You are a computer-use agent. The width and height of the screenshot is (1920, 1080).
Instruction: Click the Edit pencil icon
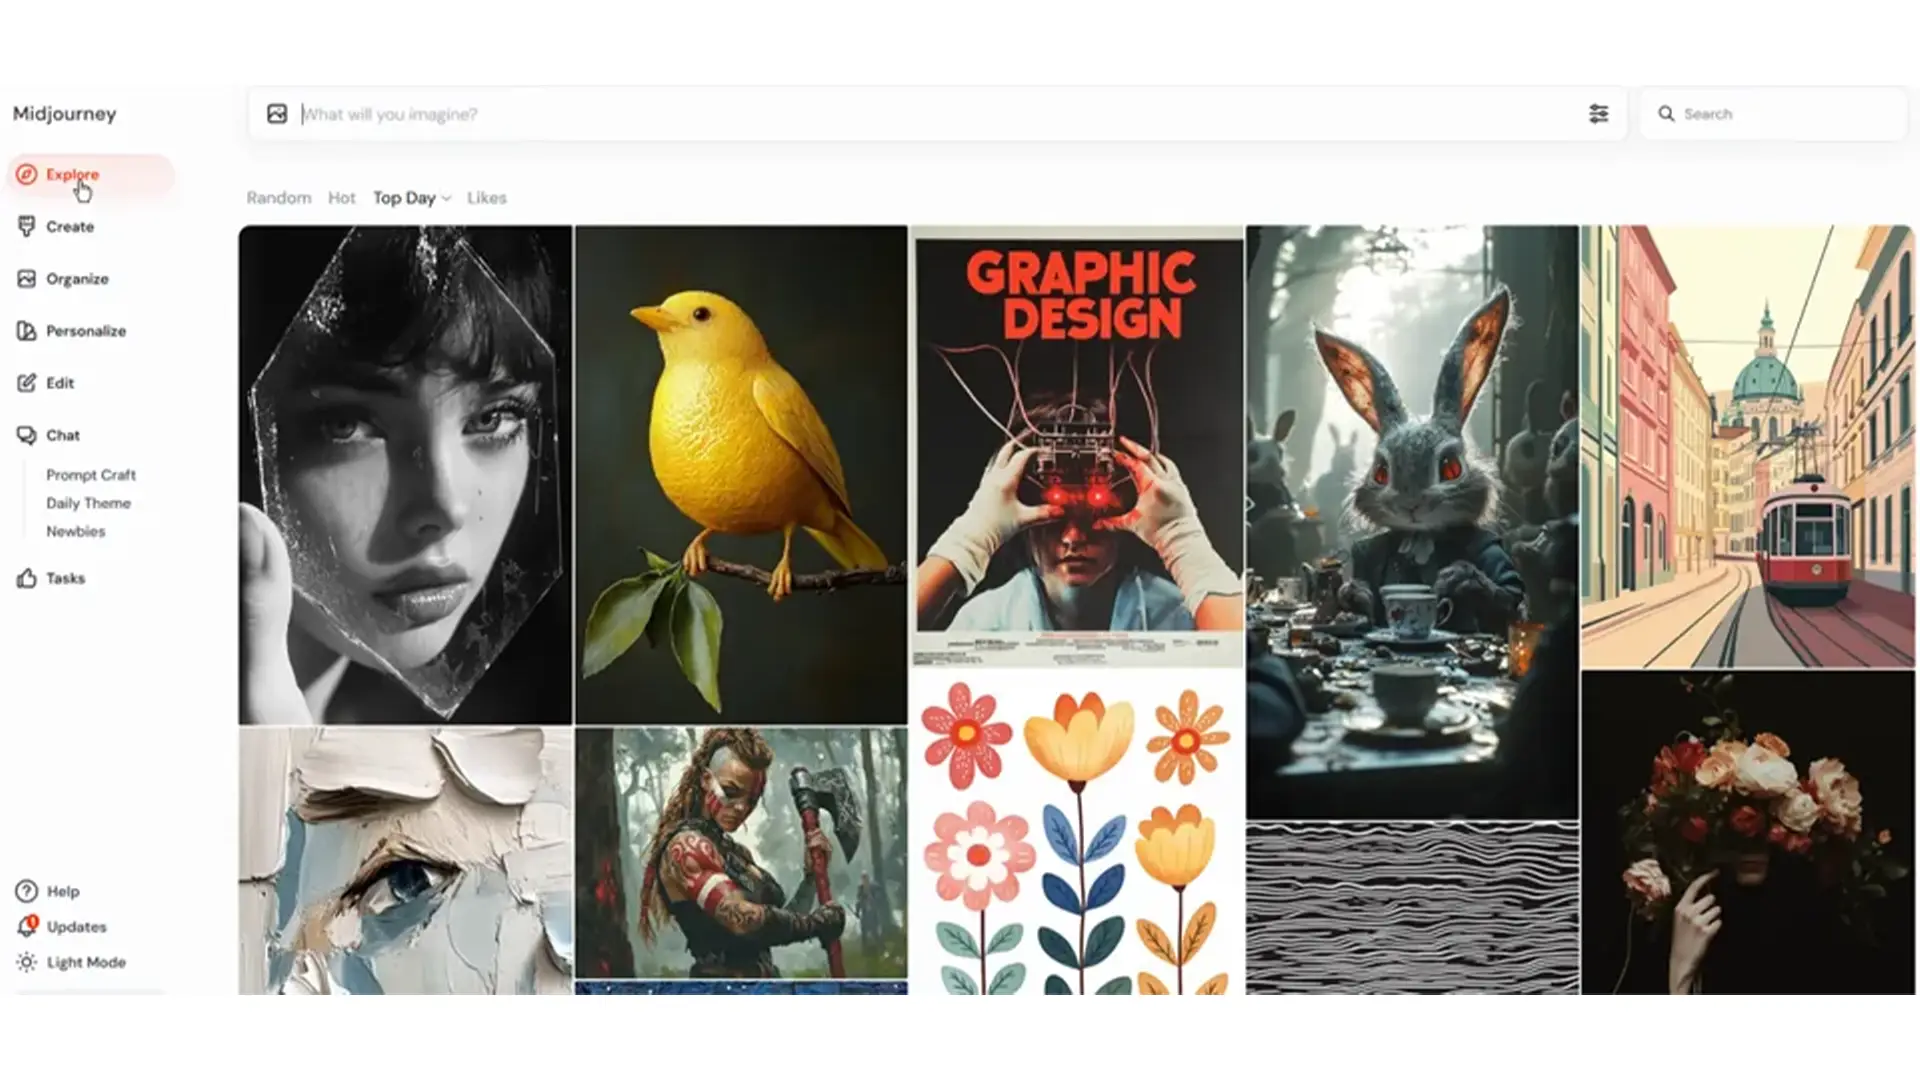click(27, 383)
